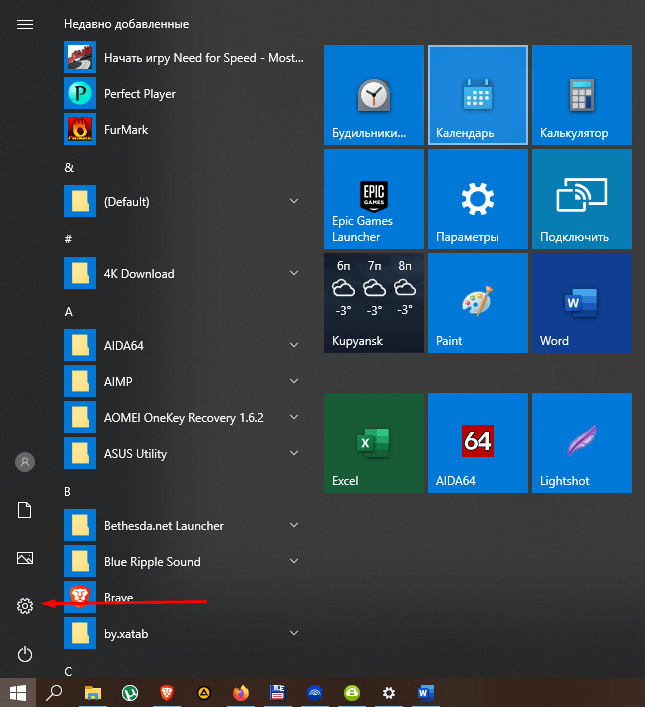Open Documents from the Start sidebar
Viewport: 645px width, 707px height.
[x=25, y=510]
